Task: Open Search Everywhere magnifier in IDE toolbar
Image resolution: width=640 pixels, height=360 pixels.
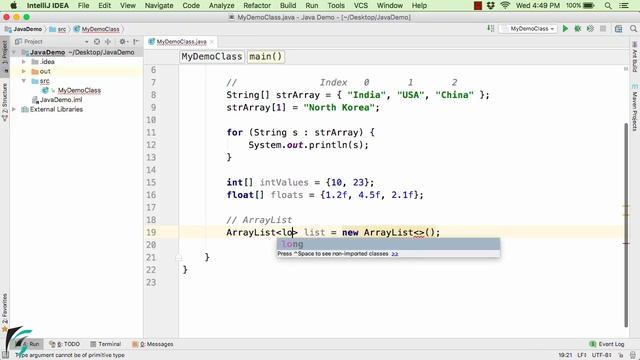Action: (633, 29)
